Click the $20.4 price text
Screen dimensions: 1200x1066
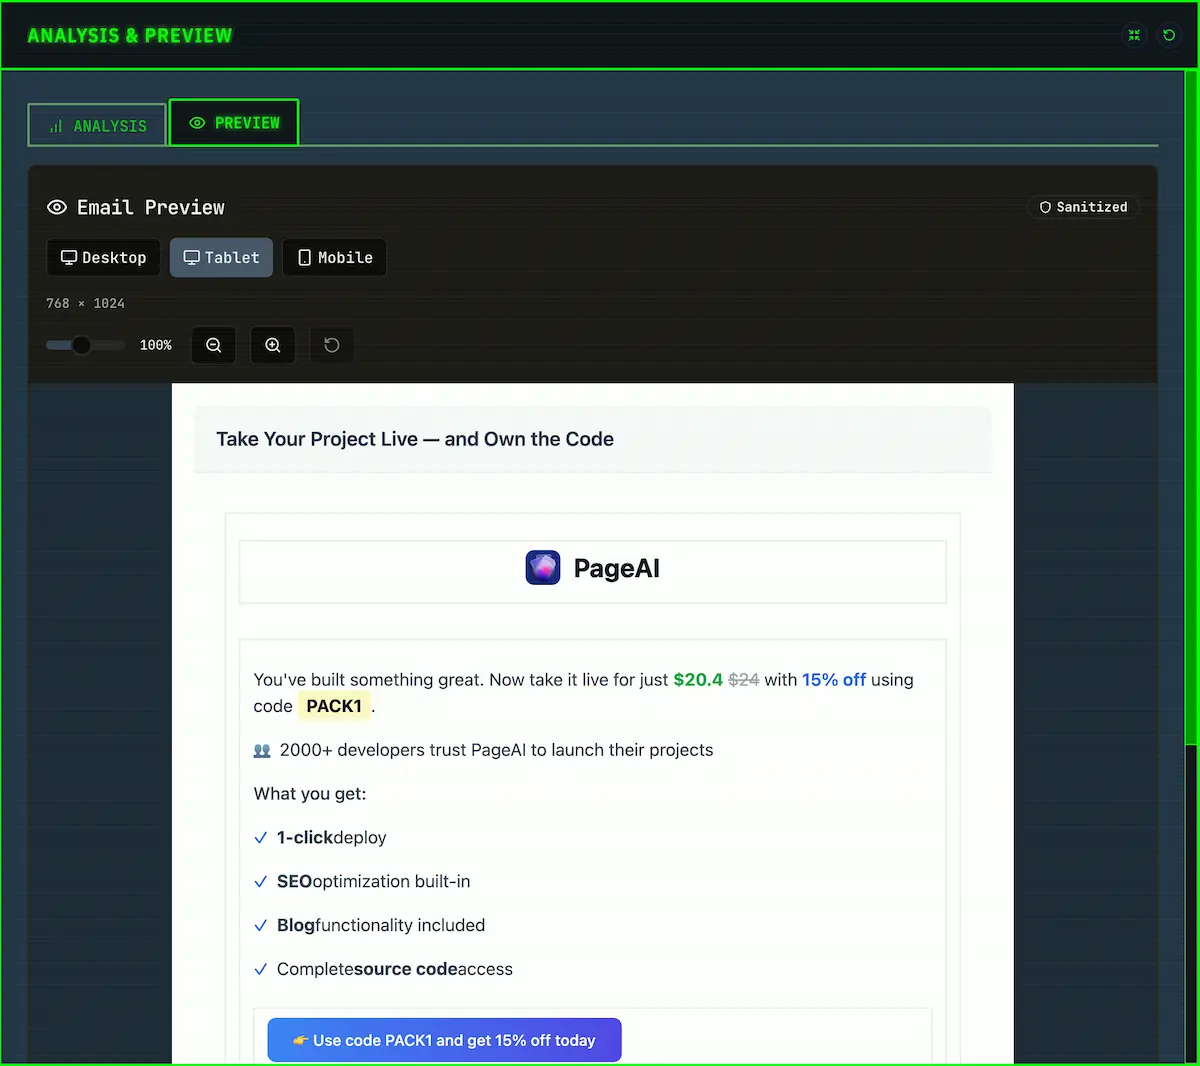(x=698, y=680)
